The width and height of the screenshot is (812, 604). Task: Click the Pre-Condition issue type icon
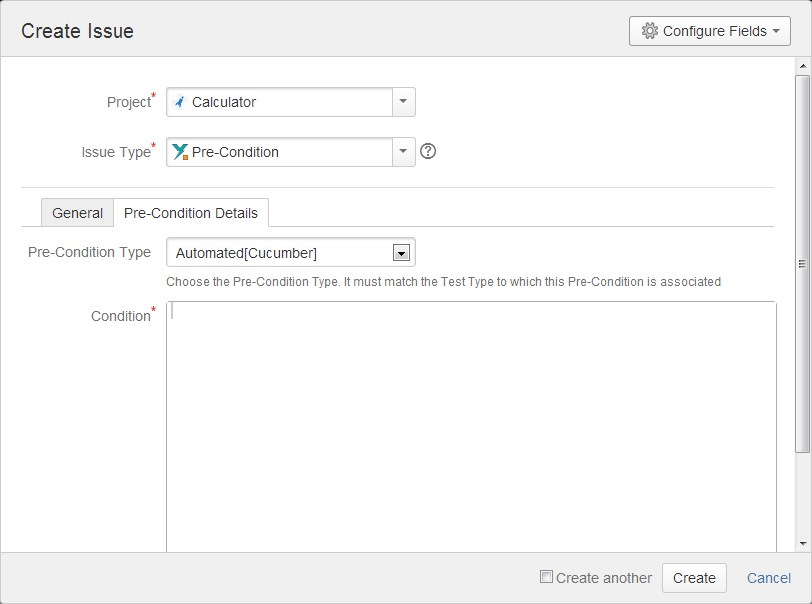click(180, 152)
